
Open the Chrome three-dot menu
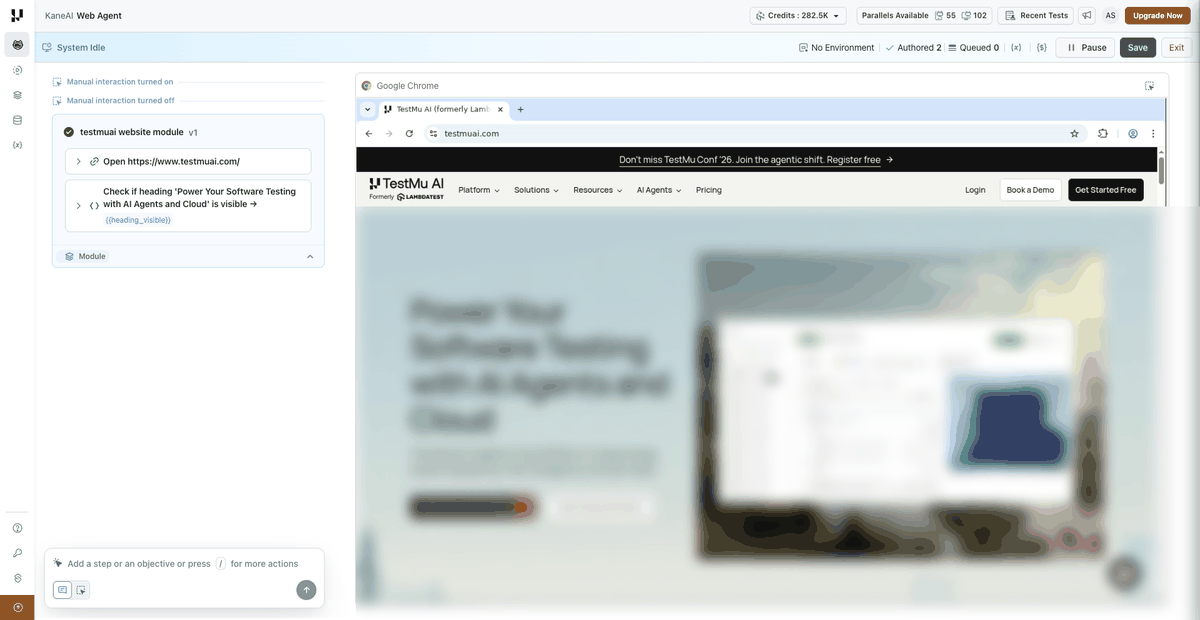pos(1153,133)
